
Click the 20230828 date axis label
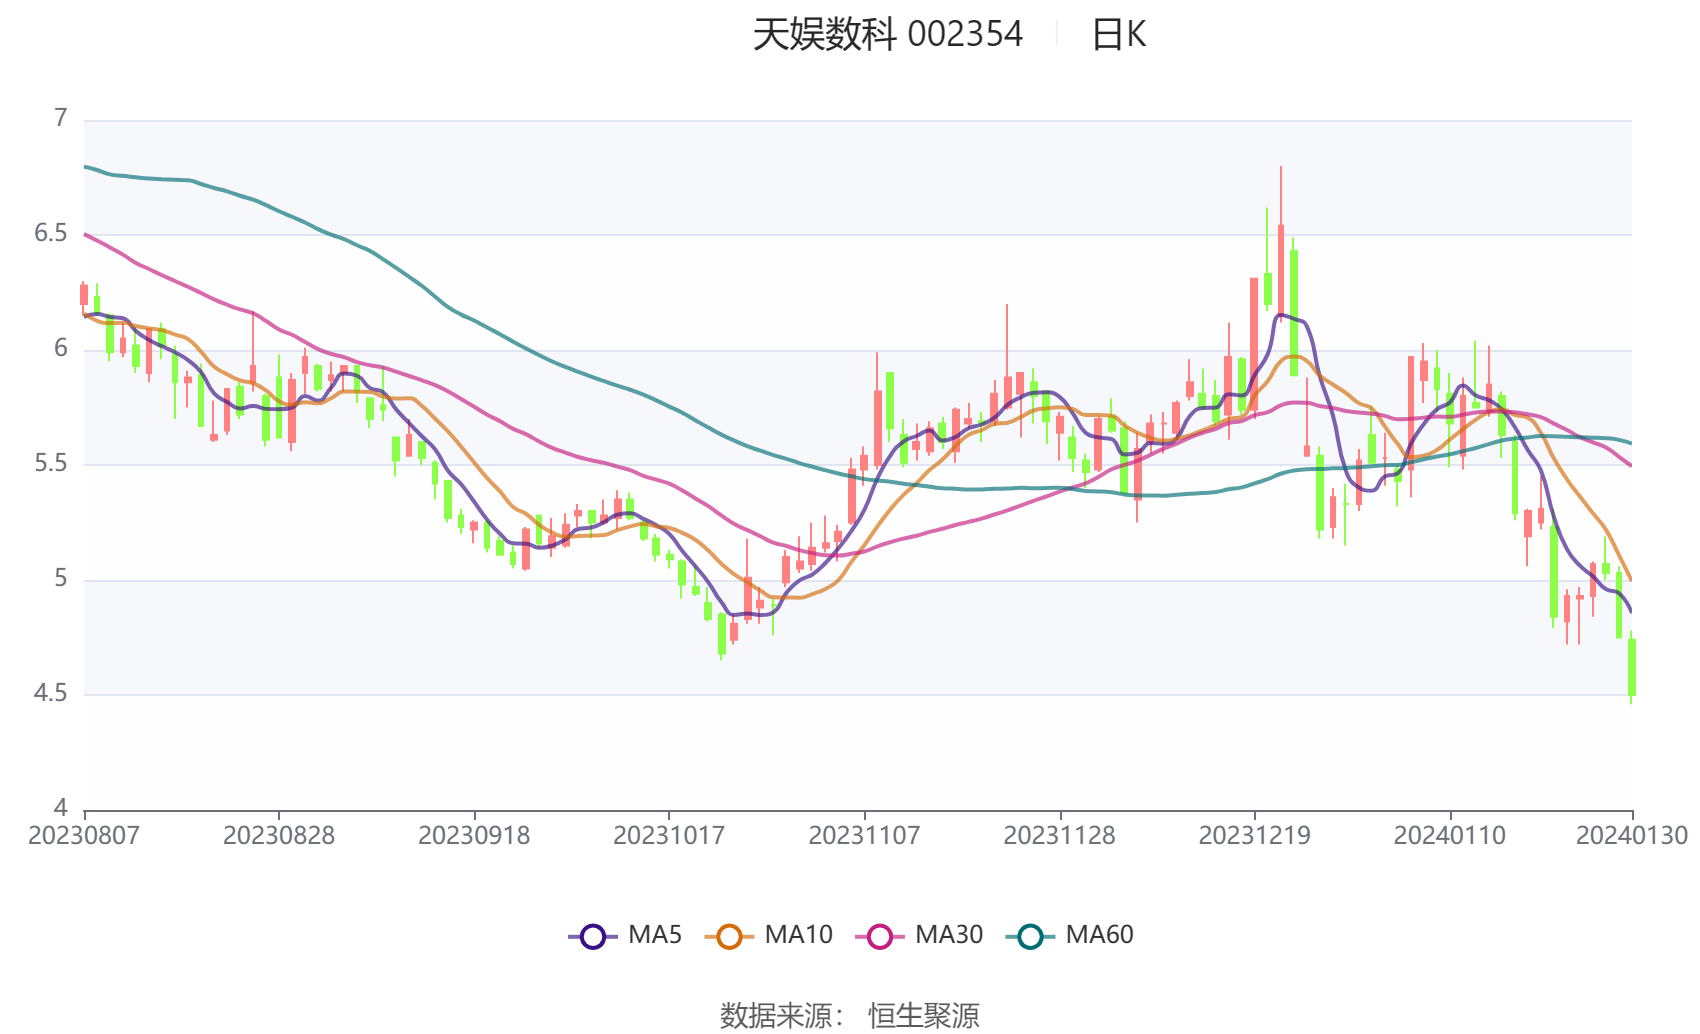point(279,835)
